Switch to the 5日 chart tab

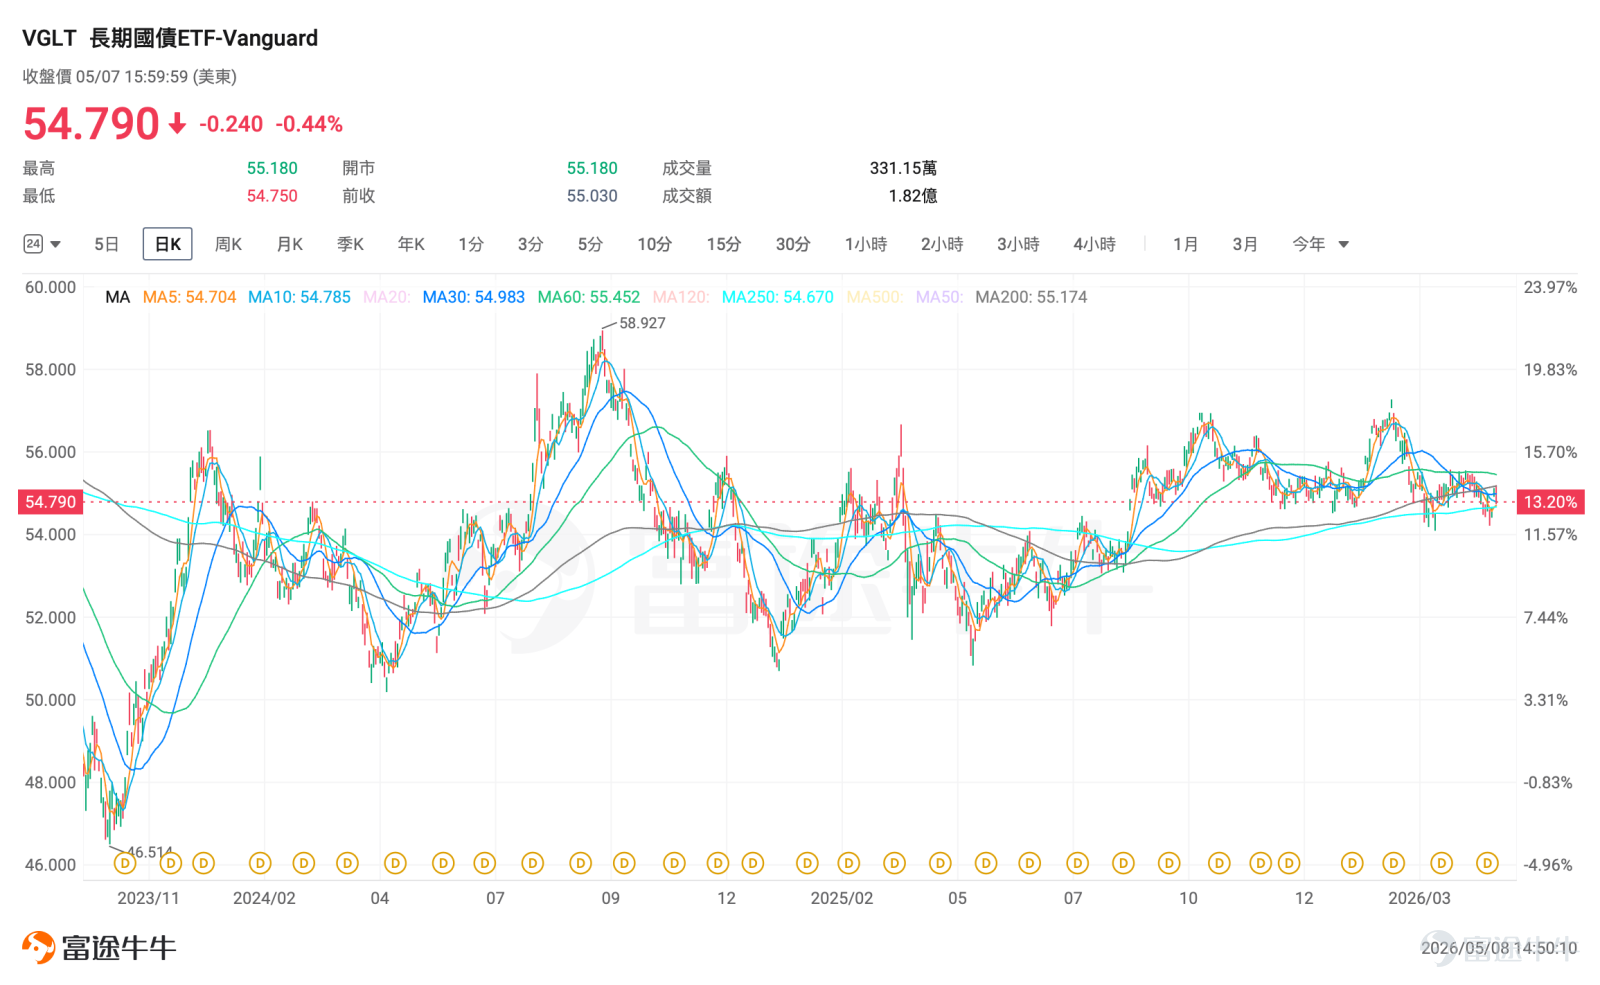107,244
